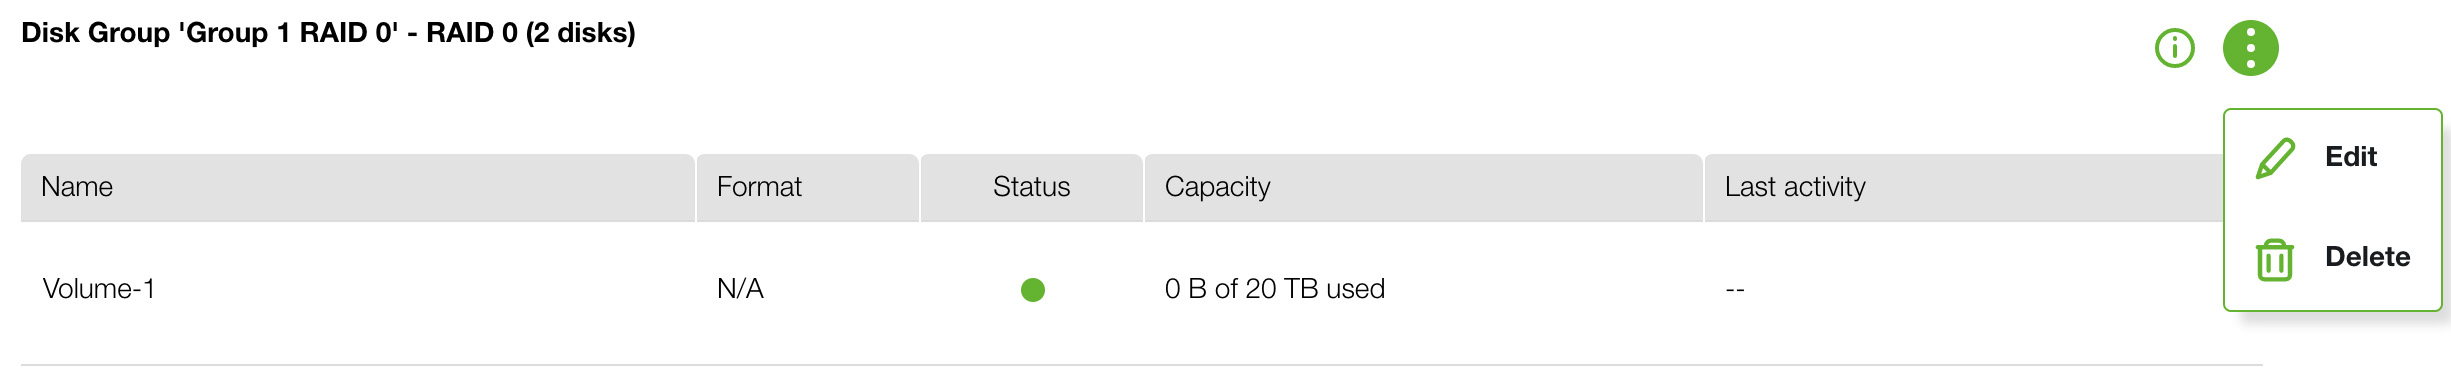Select the green status dot for Volume-1
2451x385 pixels.
[x=1032, y=290]
